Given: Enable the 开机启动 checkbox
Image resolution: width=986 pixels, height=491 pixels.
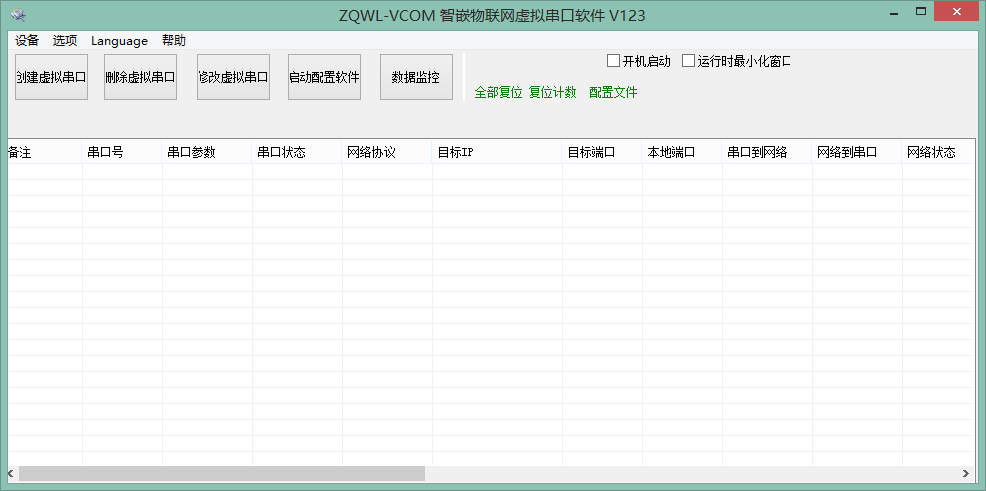Looking at the screenshot, I should [614, 61].
